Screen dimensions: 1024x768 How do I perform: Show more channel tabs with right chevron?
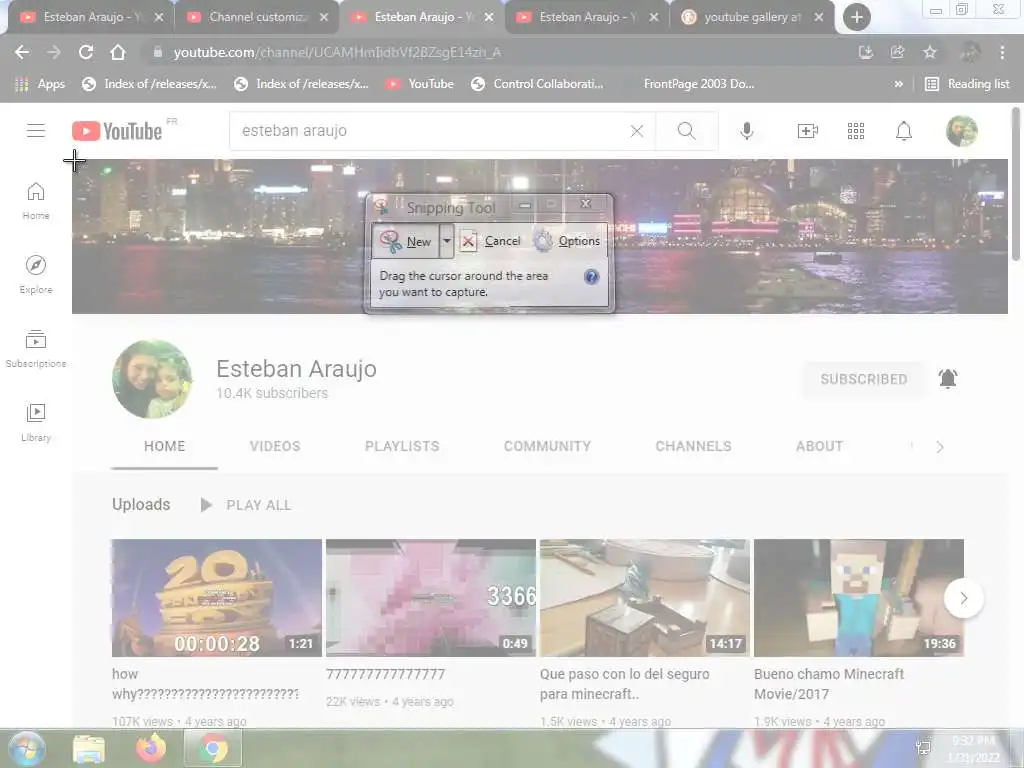pos(940,447)
